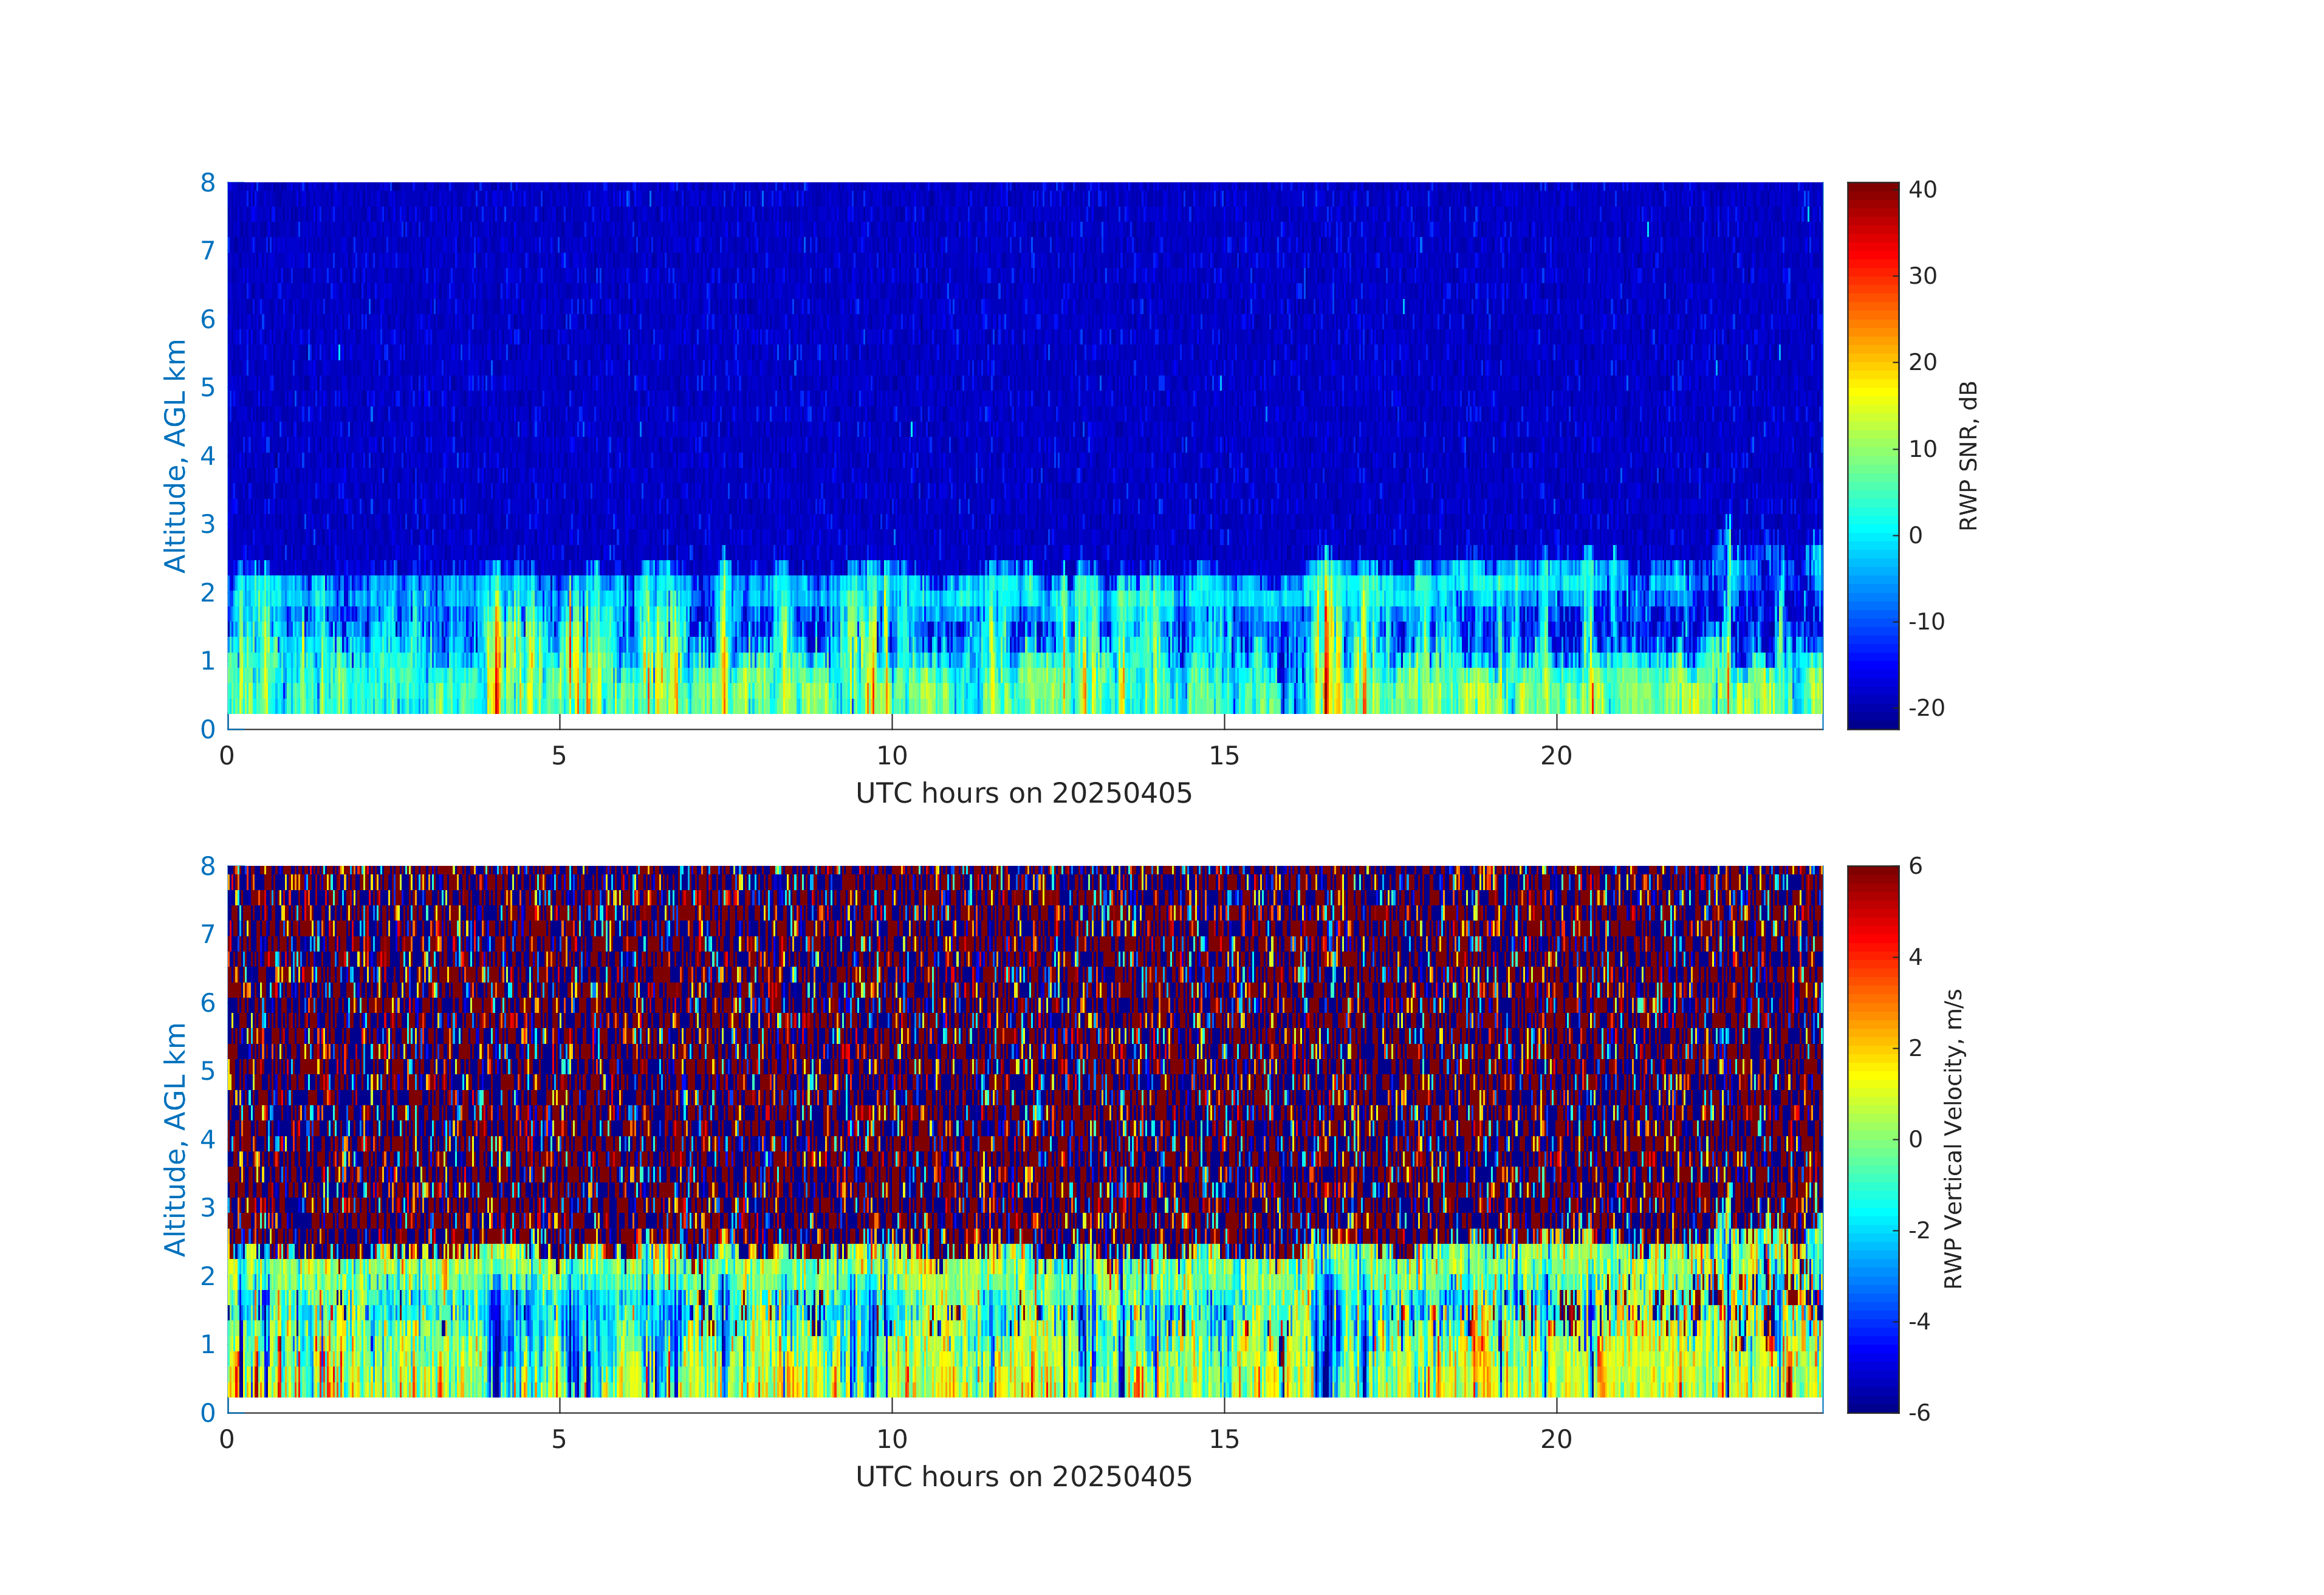The height and width of the screenshot is (1595, 2324).
Task: Click x-axis tick 15 under the velocity plot
Action: pyautogui.click(x=1223, y=1440)
